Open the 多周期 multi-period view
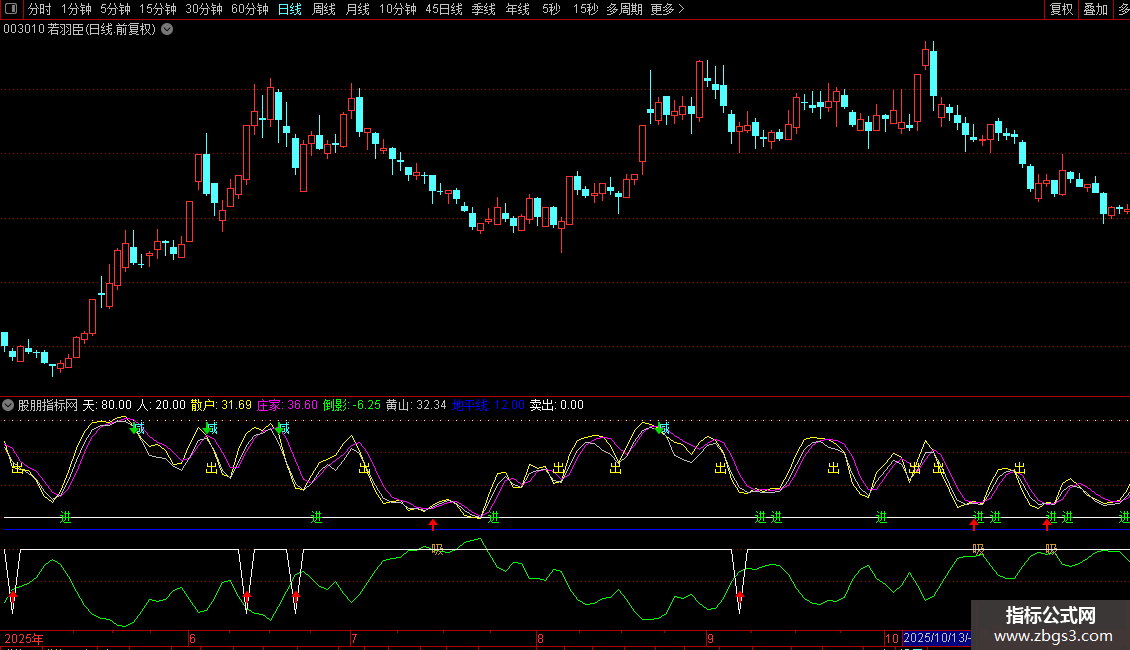Image resolution: width=1130 pixels, height=650 pixels. click(624, 9)
